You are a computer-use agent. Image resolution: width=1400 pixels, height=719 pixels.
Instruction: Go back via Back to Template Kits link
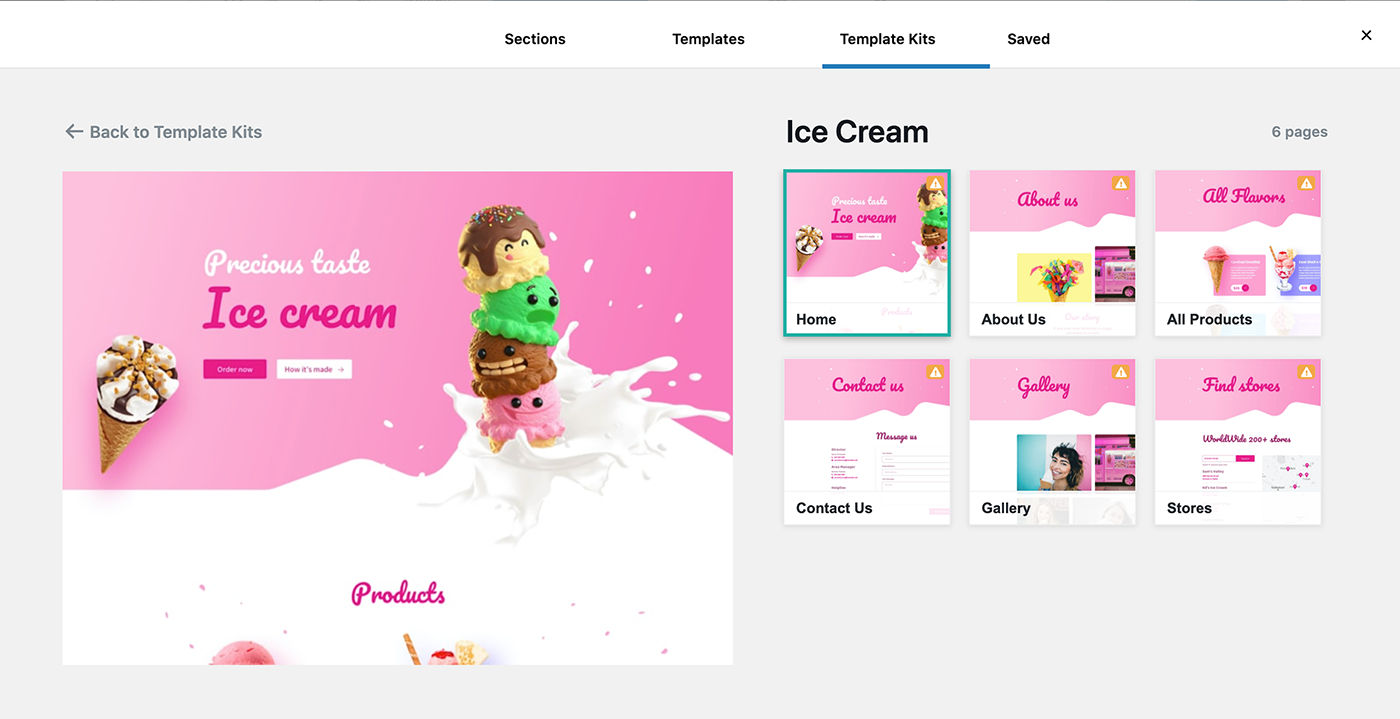point(164,132)
